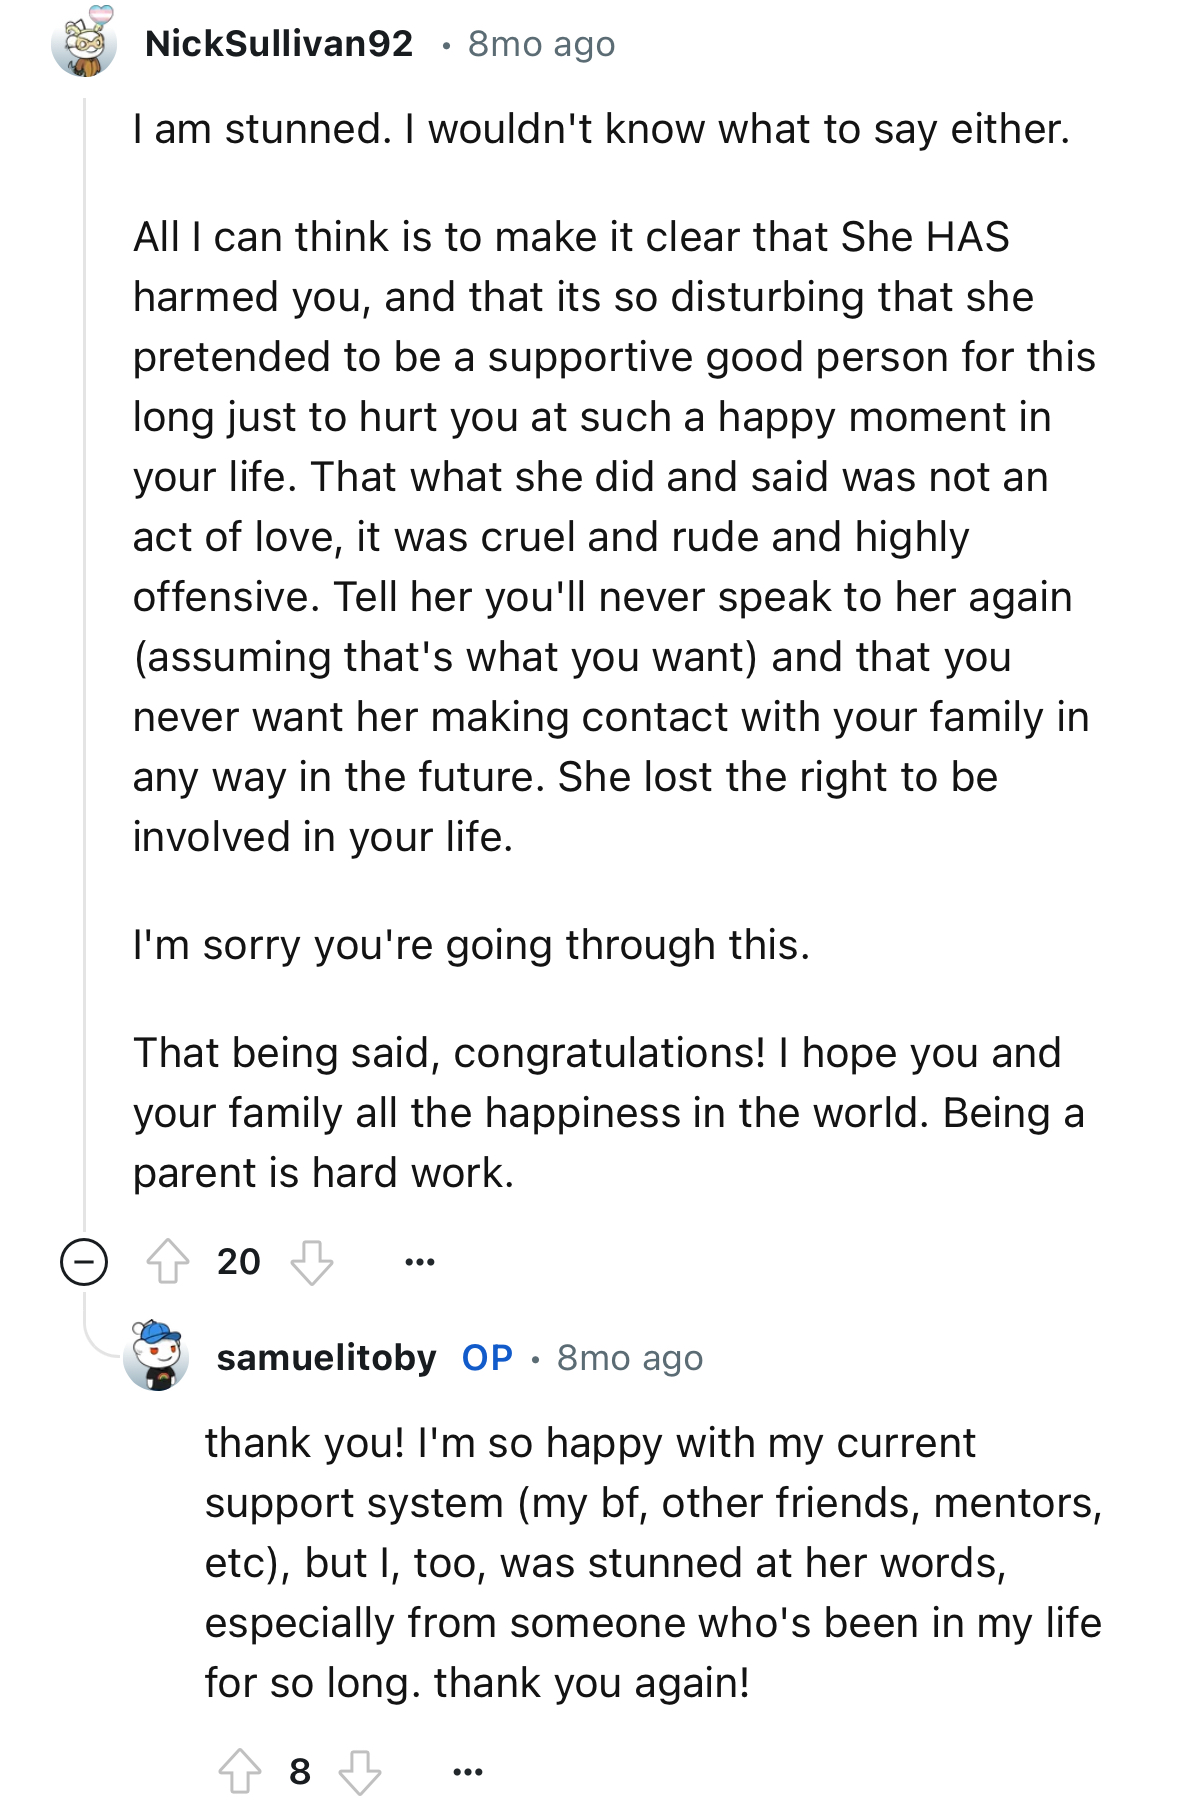Click the NickSullivan92 username link
The height and width of the screenshot is (1816, 1179).
[x=279, y=43]
